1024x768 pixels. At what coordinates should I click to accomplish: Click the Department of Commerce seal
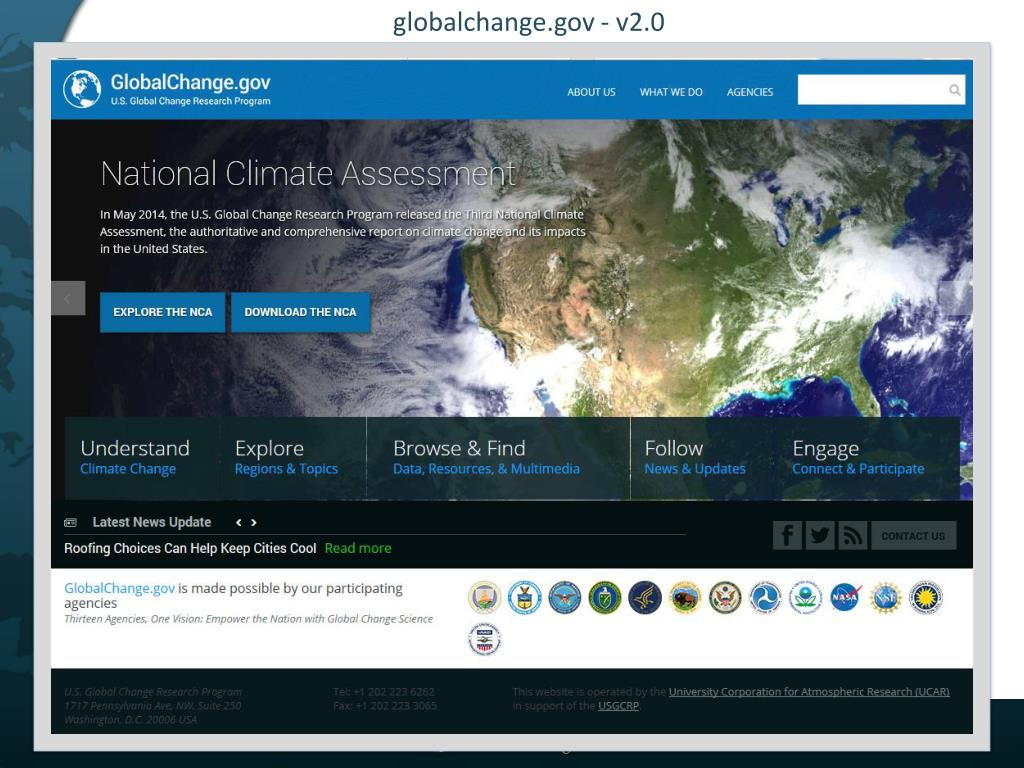pyautogui.click(x=524, y=598)
